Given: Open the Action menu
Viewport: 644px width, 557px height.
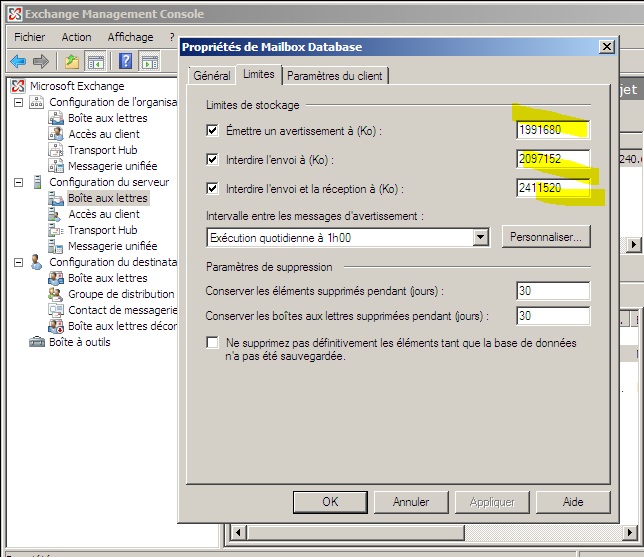Looking at the screenshot, I should coord(76,37).
